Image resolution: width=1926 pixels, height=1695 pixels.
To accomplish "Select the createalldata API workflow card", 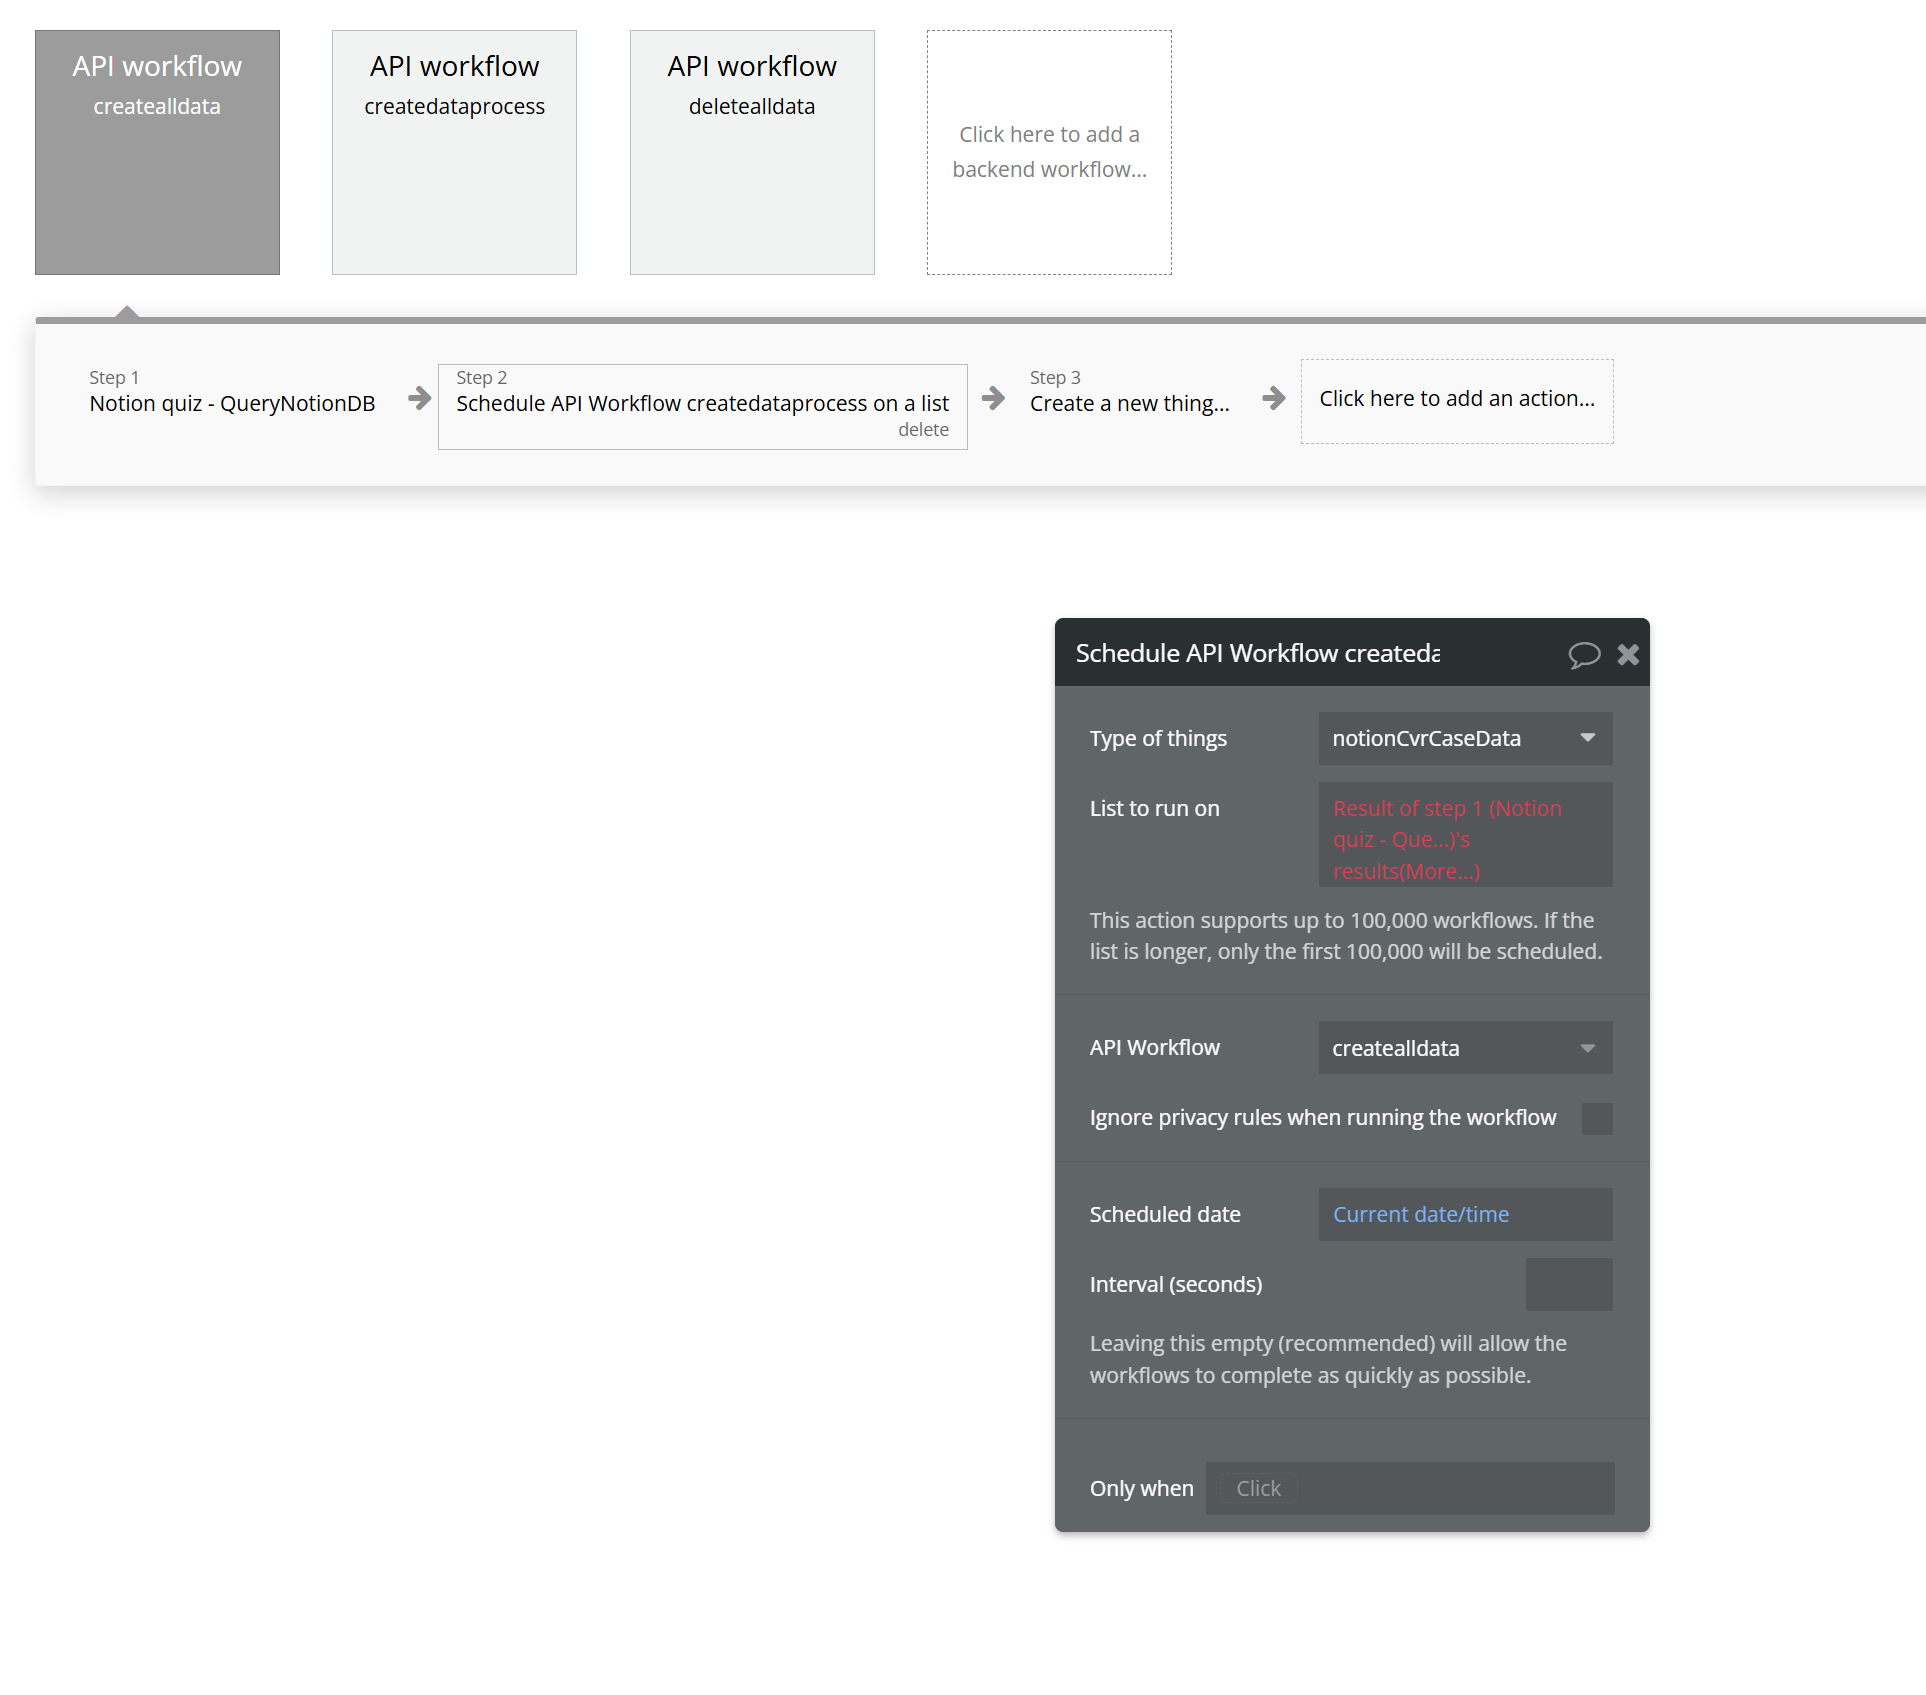I will (x=157, y=152).
